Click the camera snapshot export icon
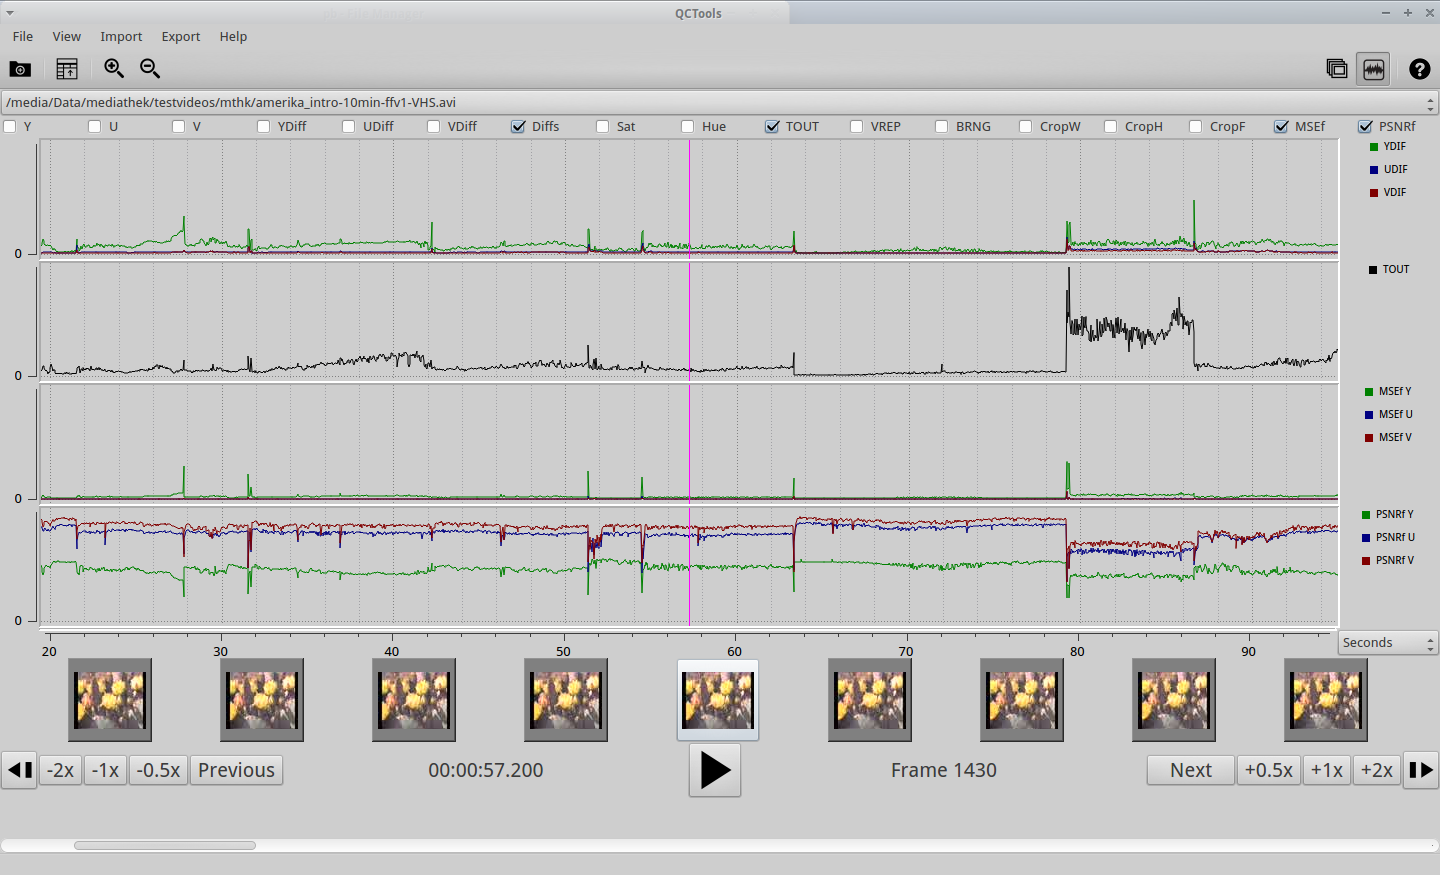1440x875 pixels. (20, 69)
